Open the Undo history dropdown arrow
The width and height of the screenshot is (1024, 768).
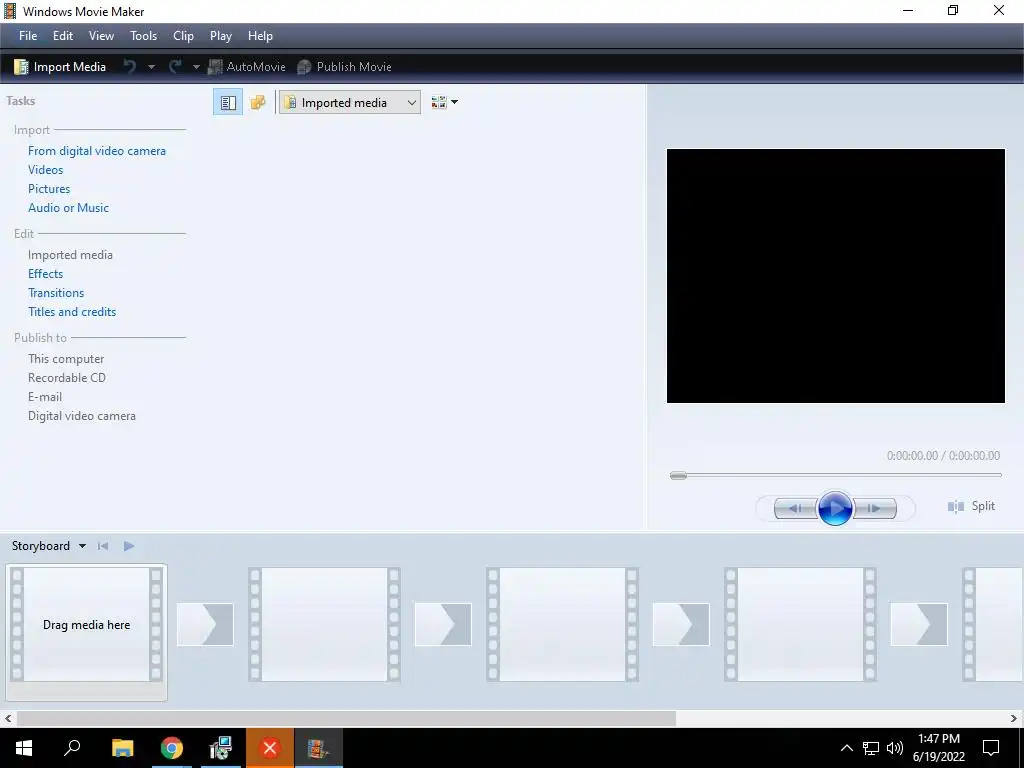tap(152, 67)
